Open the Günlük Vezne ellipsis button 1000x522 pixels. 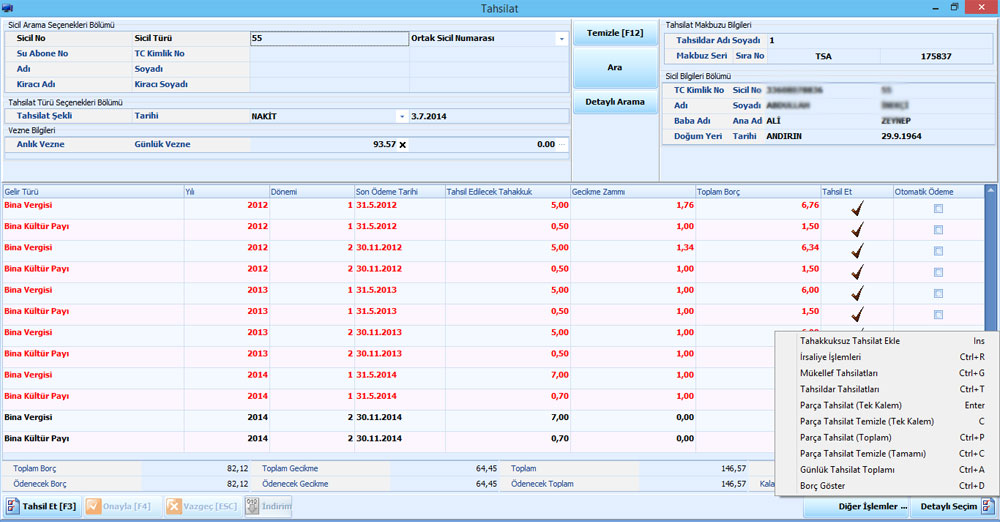point(562,144)
